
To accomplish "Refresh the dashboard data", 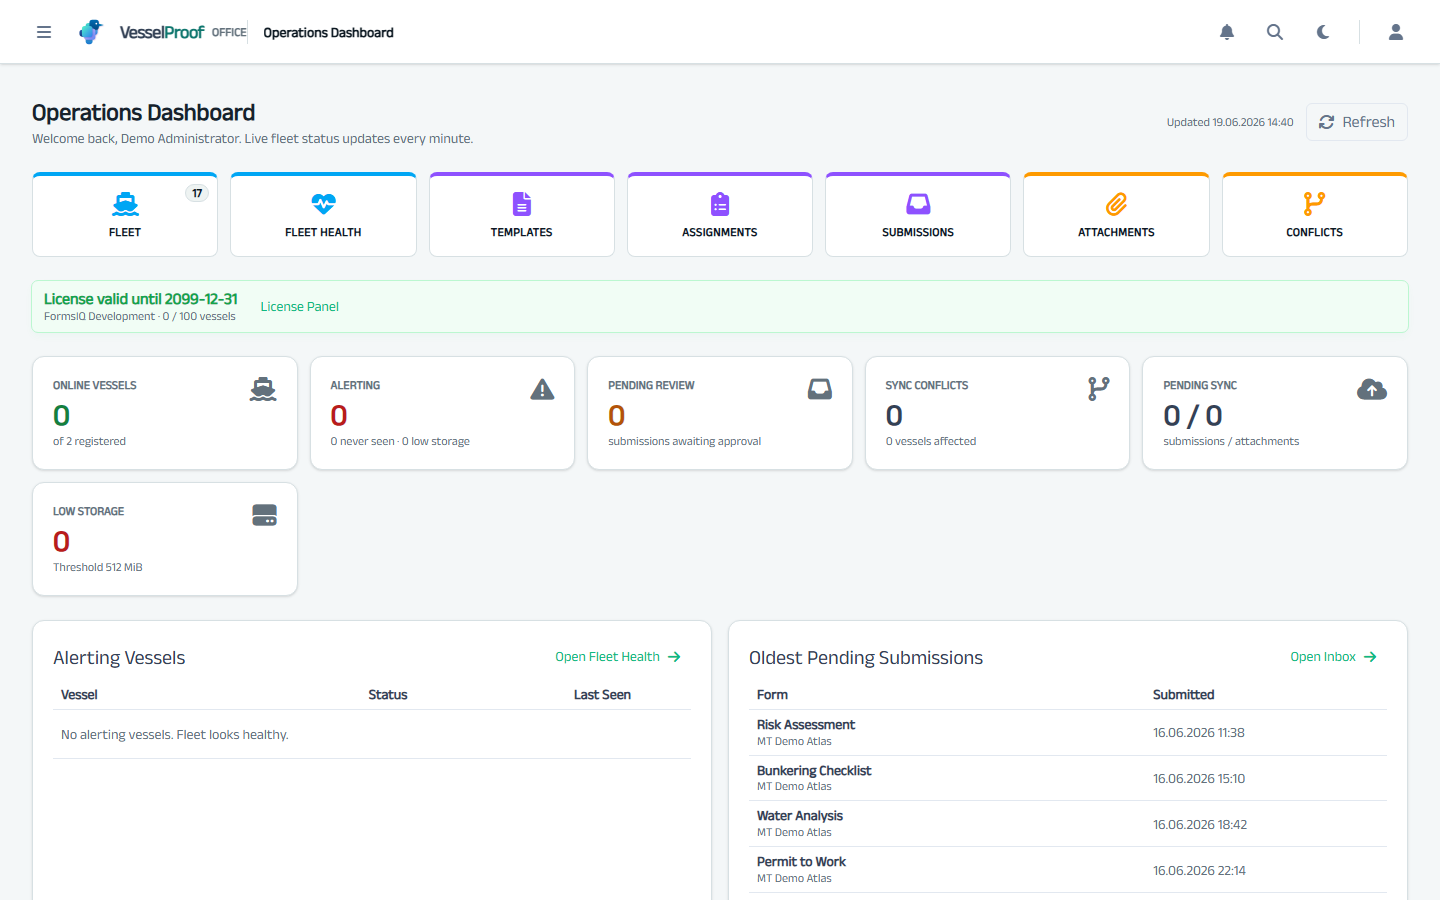I will pos(1356,122).
